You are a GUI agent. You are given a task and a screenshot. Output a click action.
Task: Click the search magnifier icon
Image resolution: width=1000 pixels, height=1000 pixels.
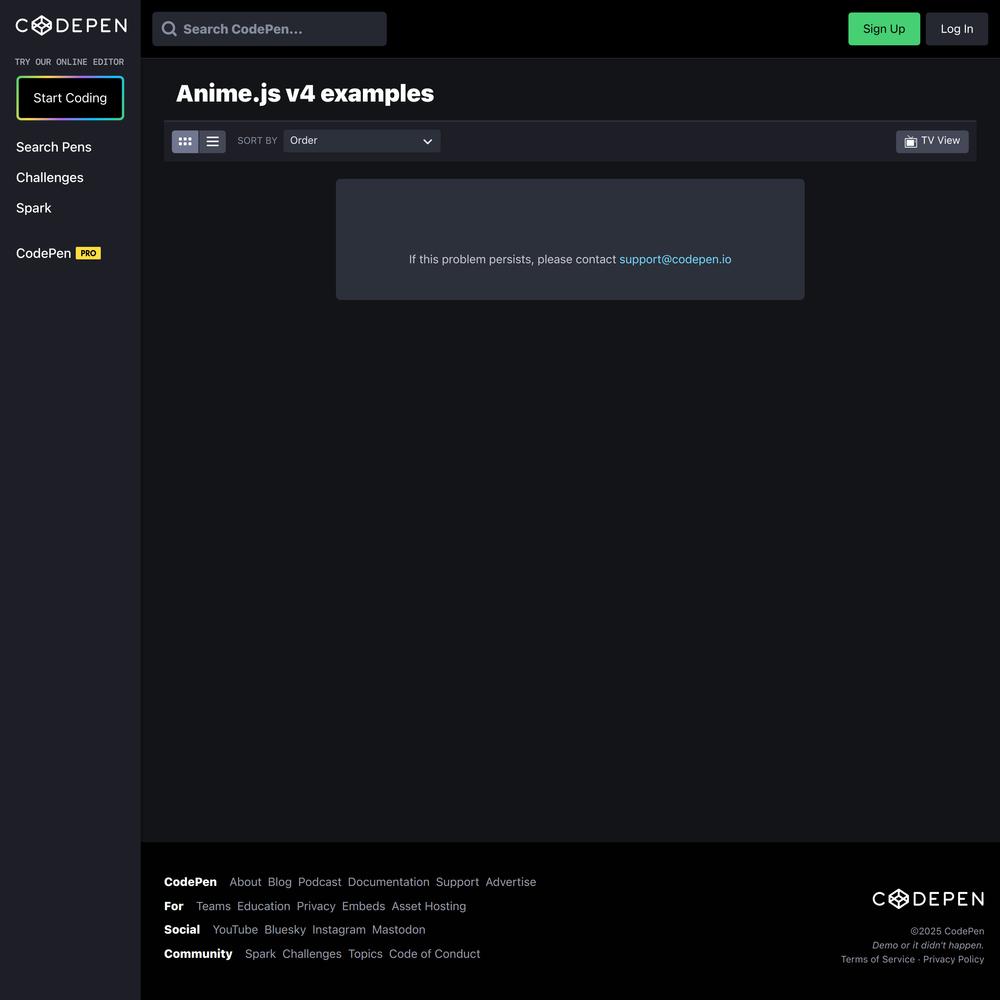coord(169,29)
